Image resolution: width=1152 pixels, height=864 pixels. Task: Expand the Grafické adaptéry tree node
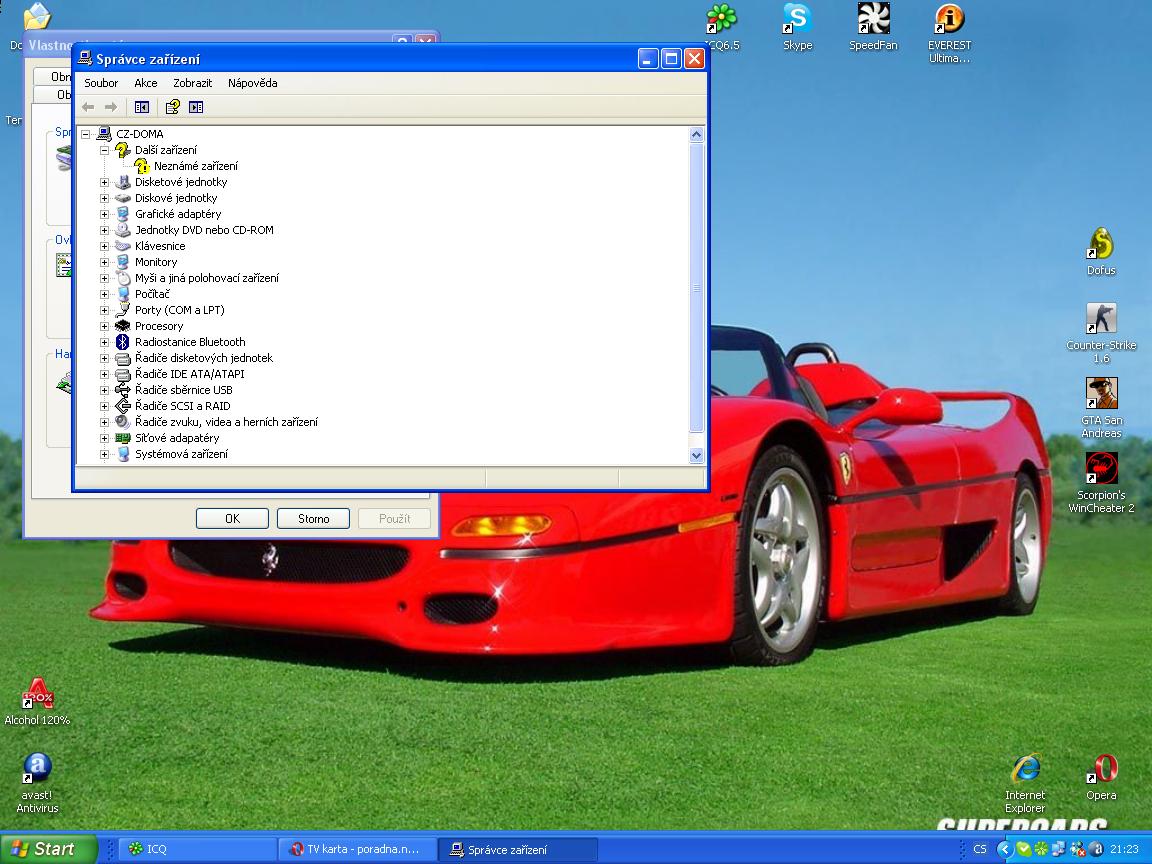(104, 214)
